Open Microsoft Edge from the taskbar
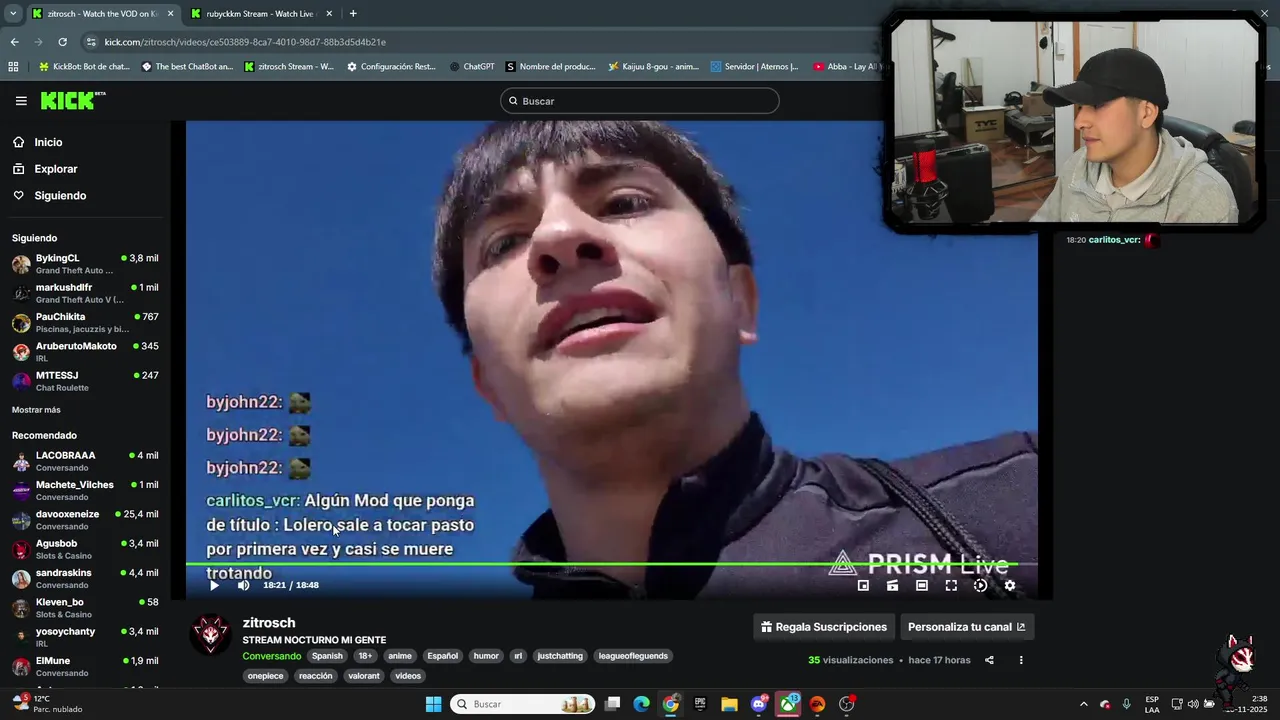The image size is (1280, 720). pyautogui.click(x=641, y=704)
